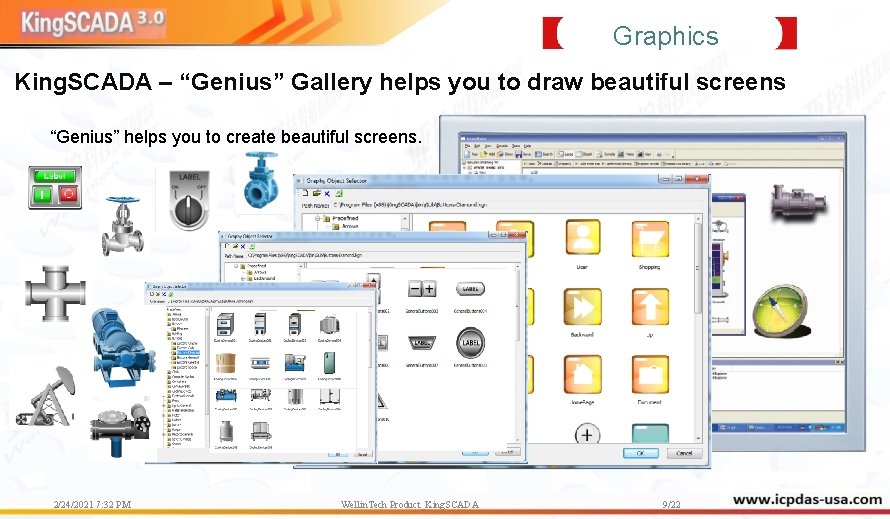Select the User diamond button graphic

pos(582,237)
